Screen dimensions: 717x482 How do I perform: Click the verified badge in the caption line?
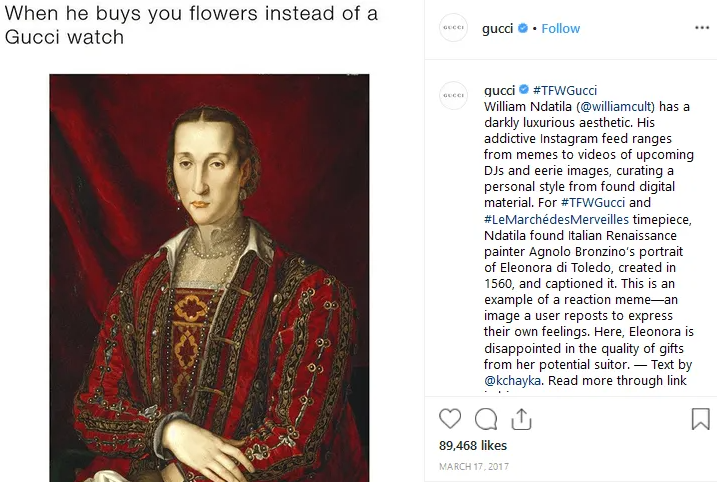coord(523,90)
